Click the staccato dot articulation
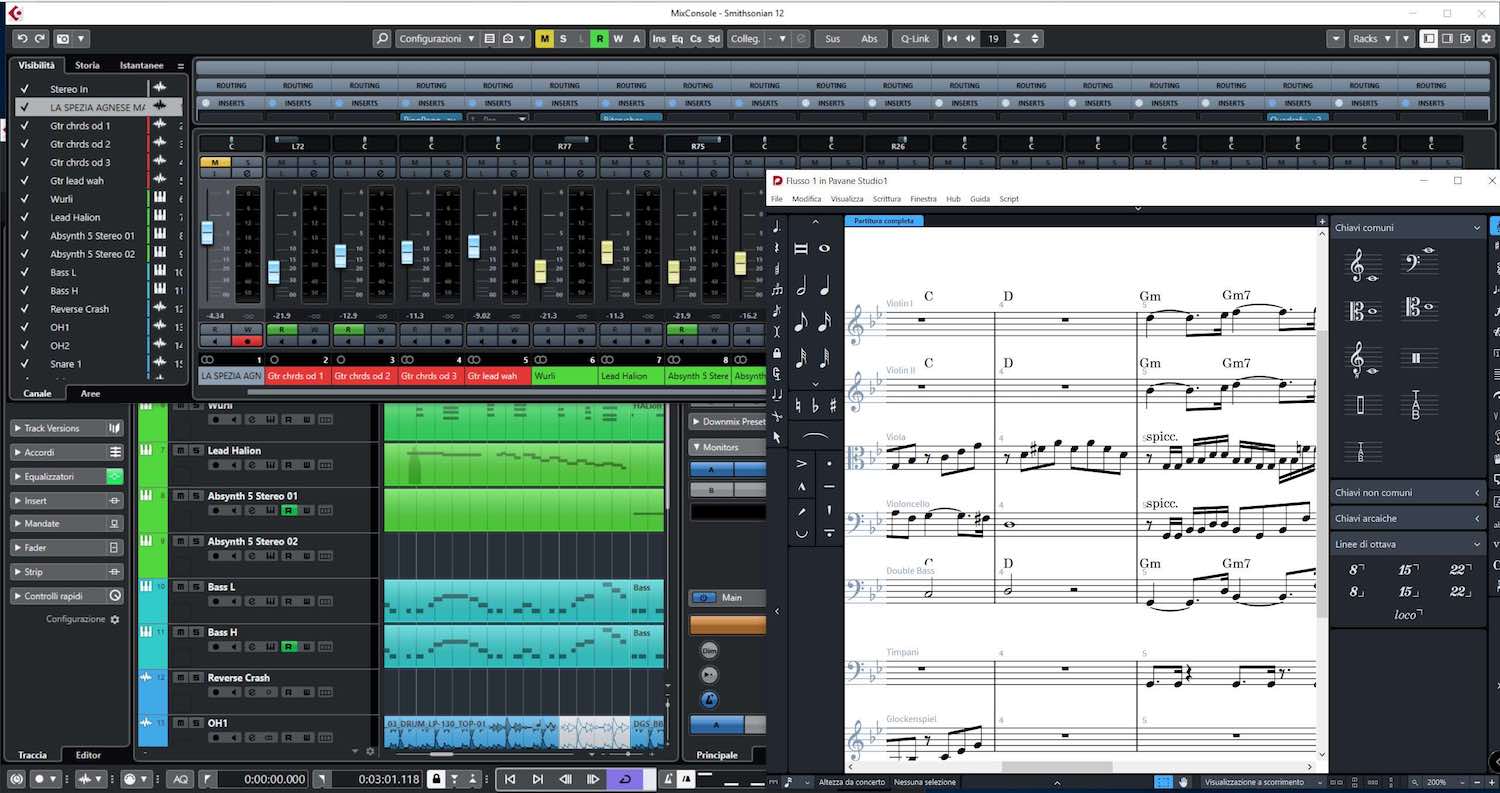The image size is (1500, 793). (x=829, y=464)
